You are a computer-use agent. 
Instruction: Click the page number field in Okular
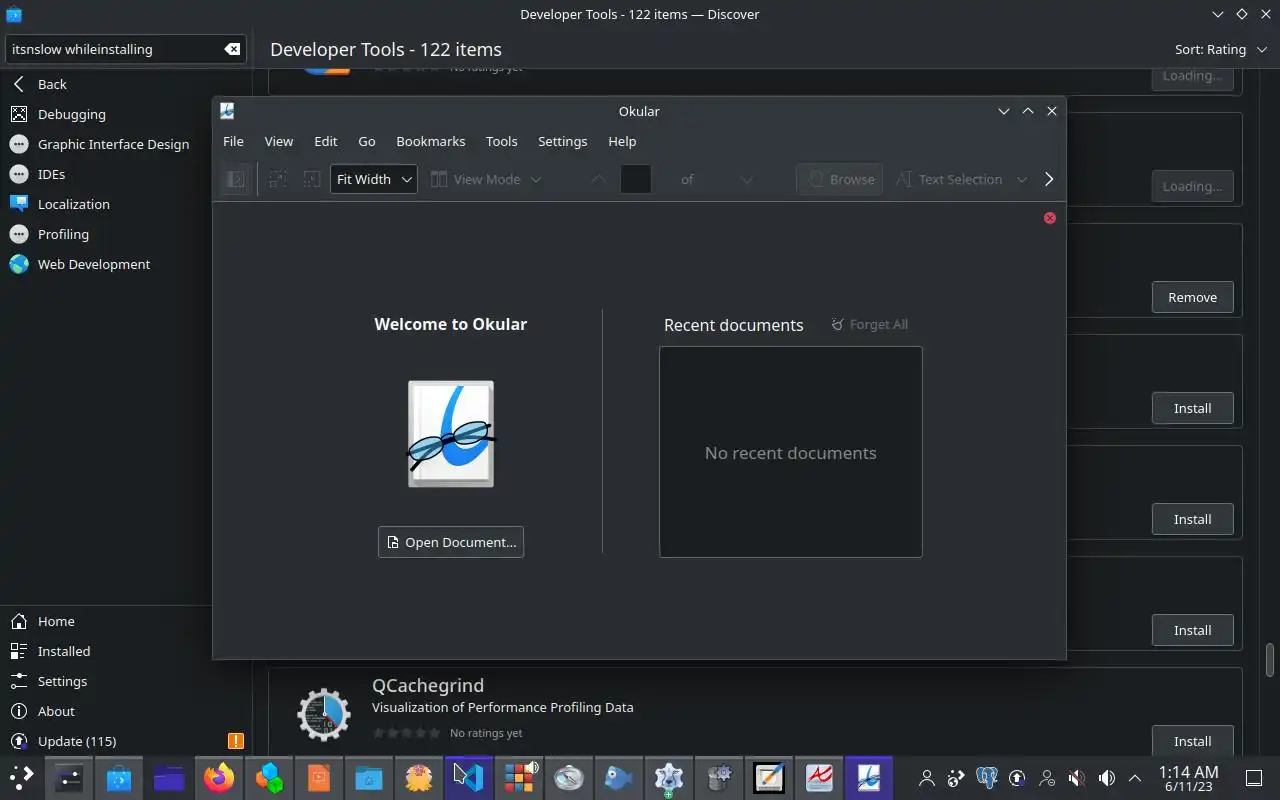(636, 179)
